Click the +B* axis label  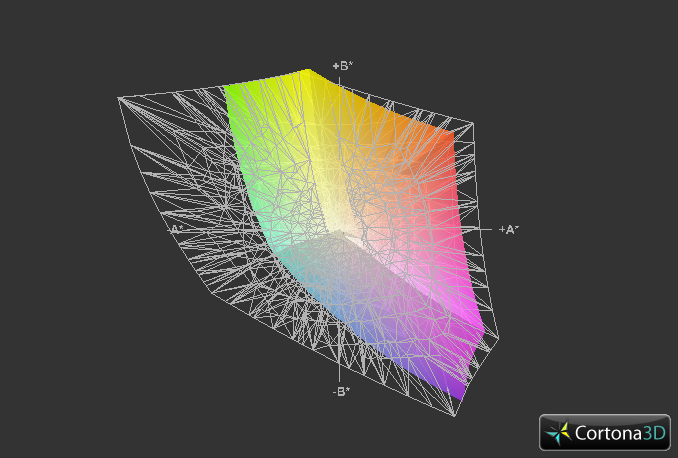point(342,66)
